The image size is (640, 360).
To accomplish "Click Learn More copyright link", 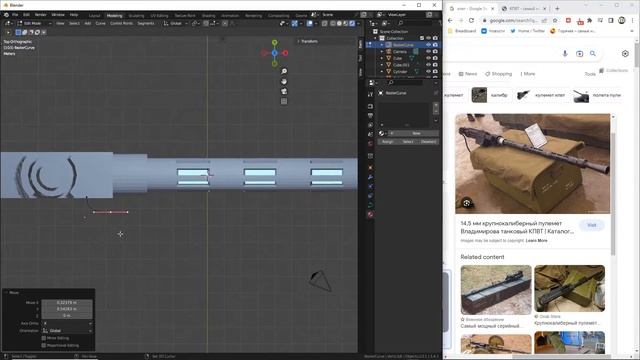I will coord(536,240).
